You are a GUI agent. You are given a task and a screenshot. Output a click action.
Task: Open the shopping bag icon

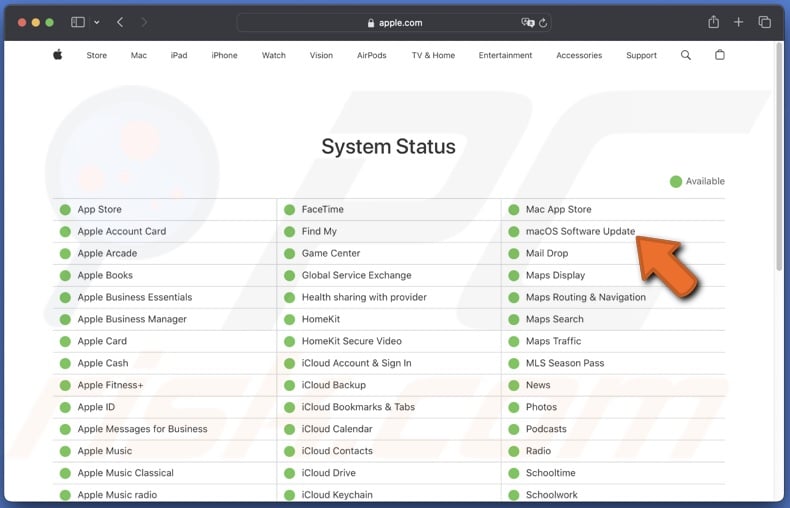point(720,54)
